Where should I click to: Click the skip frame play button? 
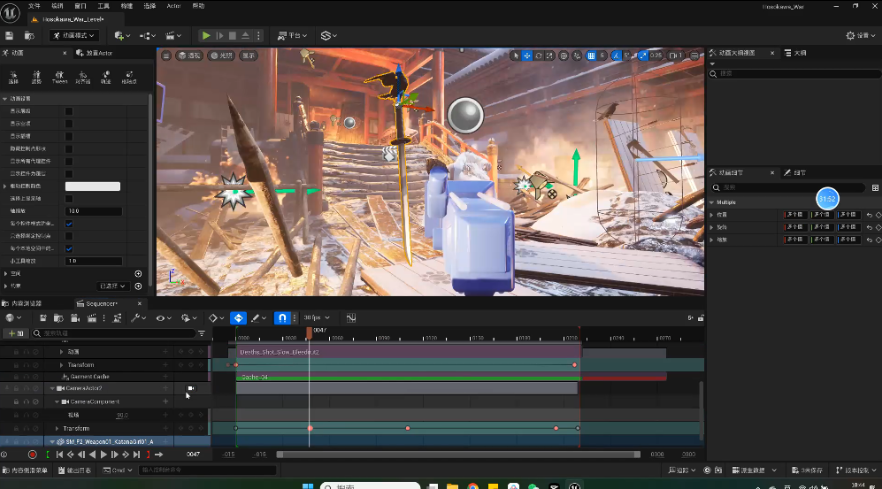[x=219, y=35]
